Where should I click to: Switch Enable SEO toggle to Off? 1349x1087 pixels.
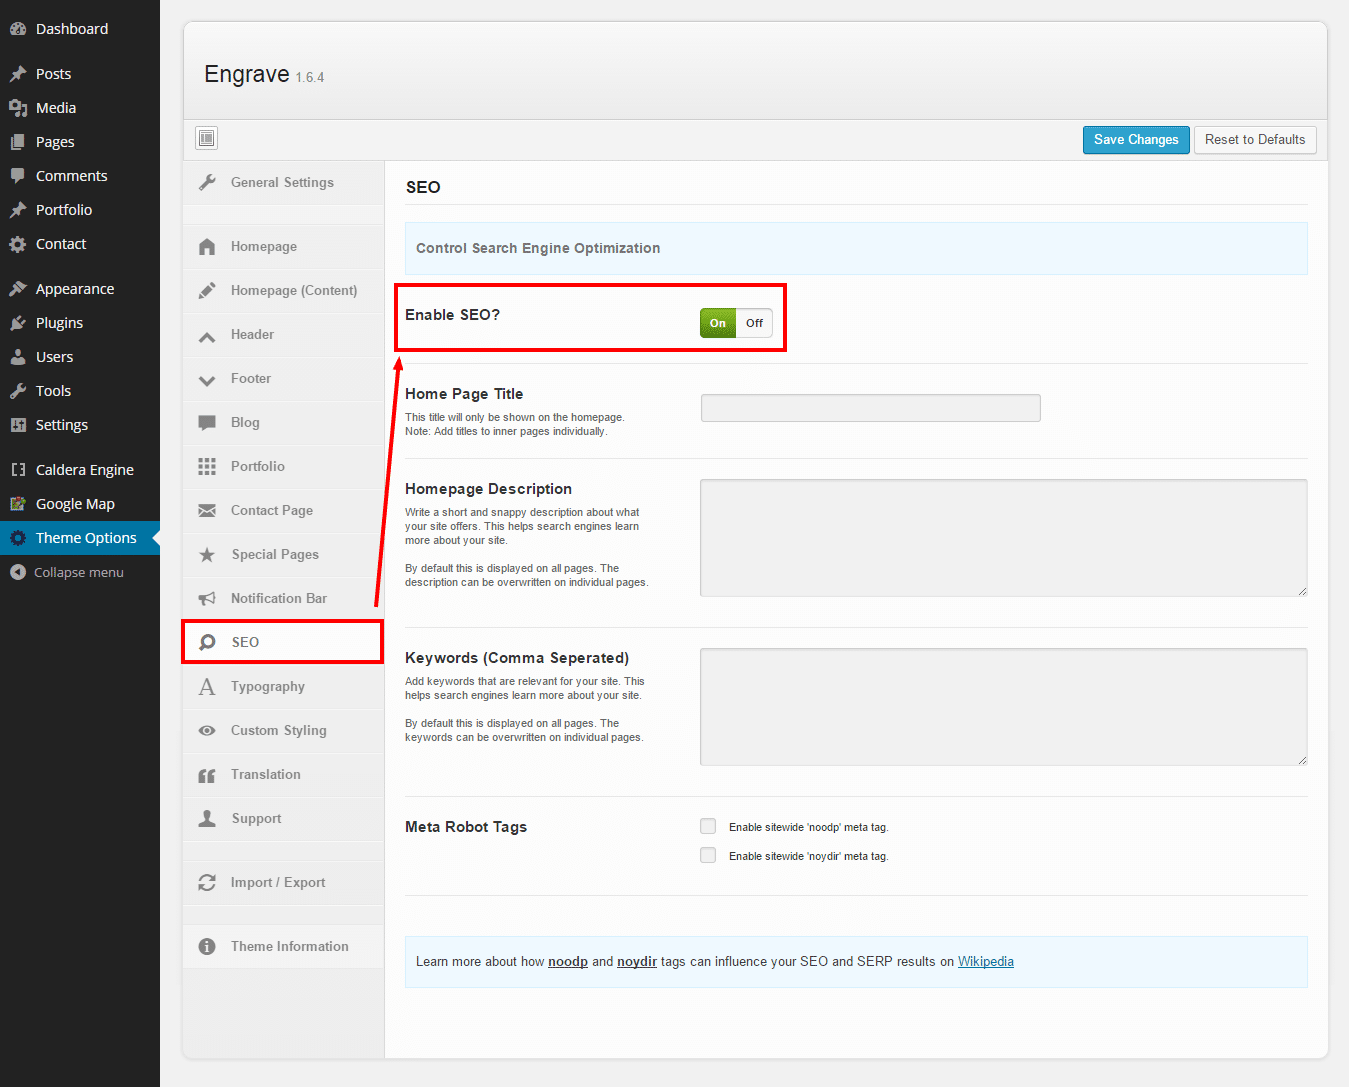point(754,323)
